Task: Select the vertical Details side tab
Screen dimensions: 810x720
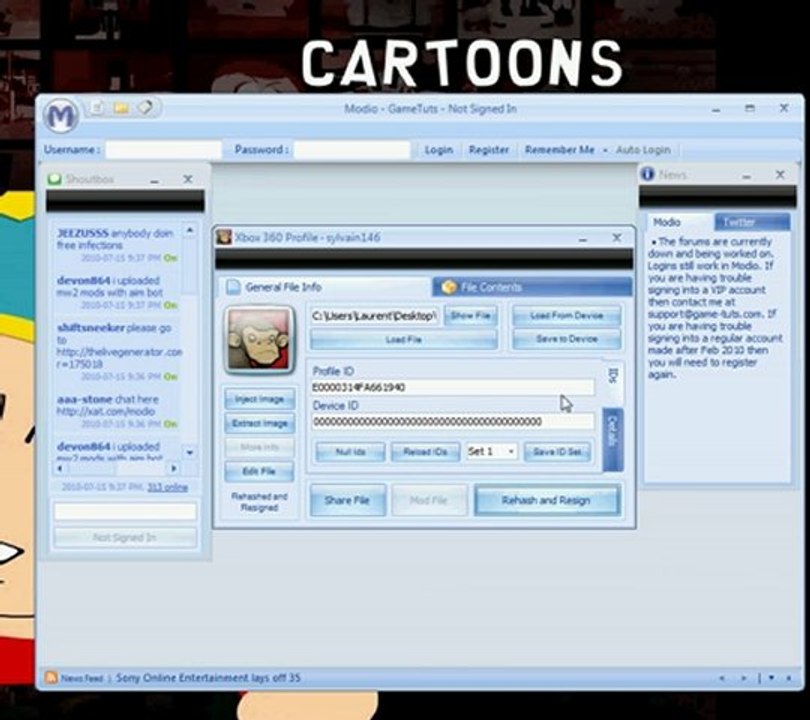Action: click(x=613, y=439)
